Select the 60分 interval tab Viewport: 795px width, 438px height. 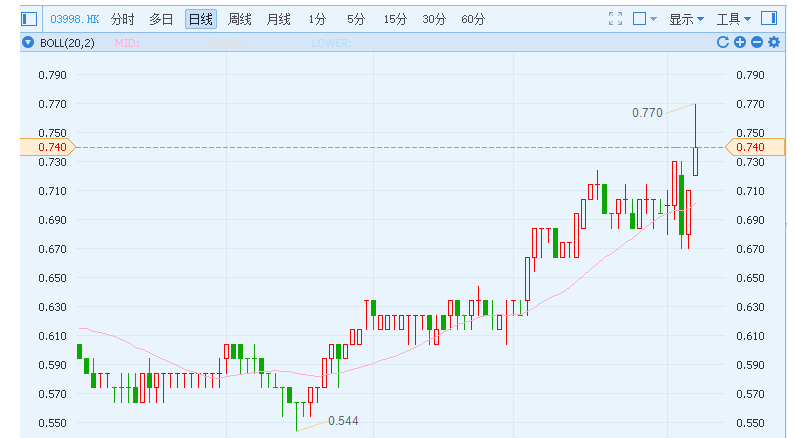473,19
